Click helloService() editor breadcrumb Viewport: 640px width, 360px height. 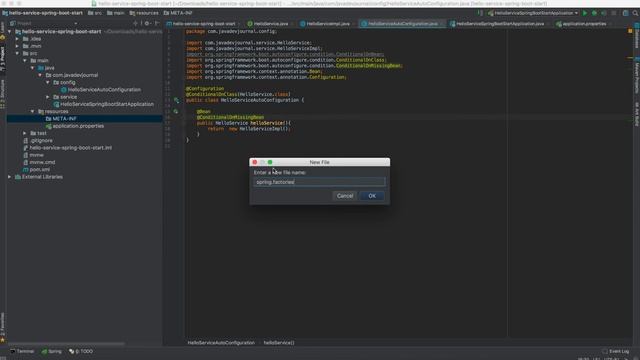click(279, 343)
